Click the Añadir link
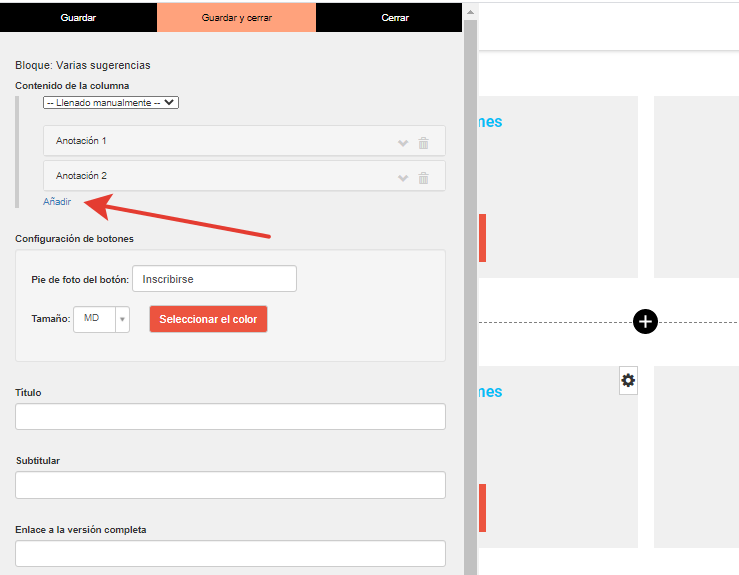Image resolution: width=739 pixels, height=575 pixels. 57,202
